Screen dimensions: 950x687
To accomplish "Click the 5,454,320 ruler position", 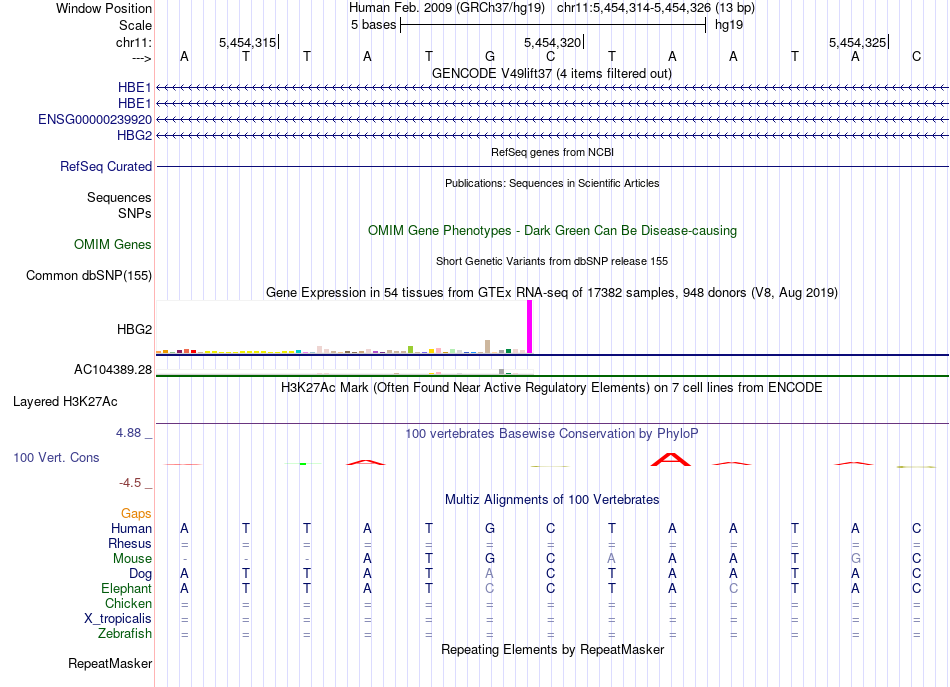I will [x=553, y=42].
